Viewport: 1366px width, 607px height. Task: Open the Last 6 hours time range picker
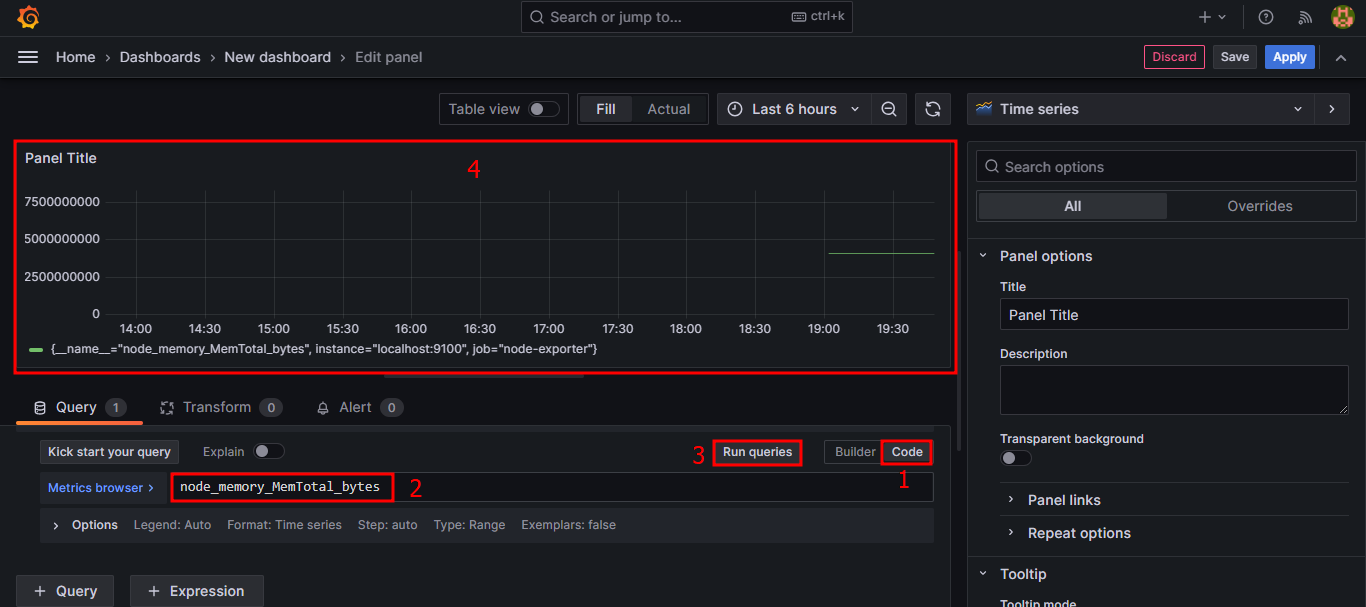click(x=793, y=109)
